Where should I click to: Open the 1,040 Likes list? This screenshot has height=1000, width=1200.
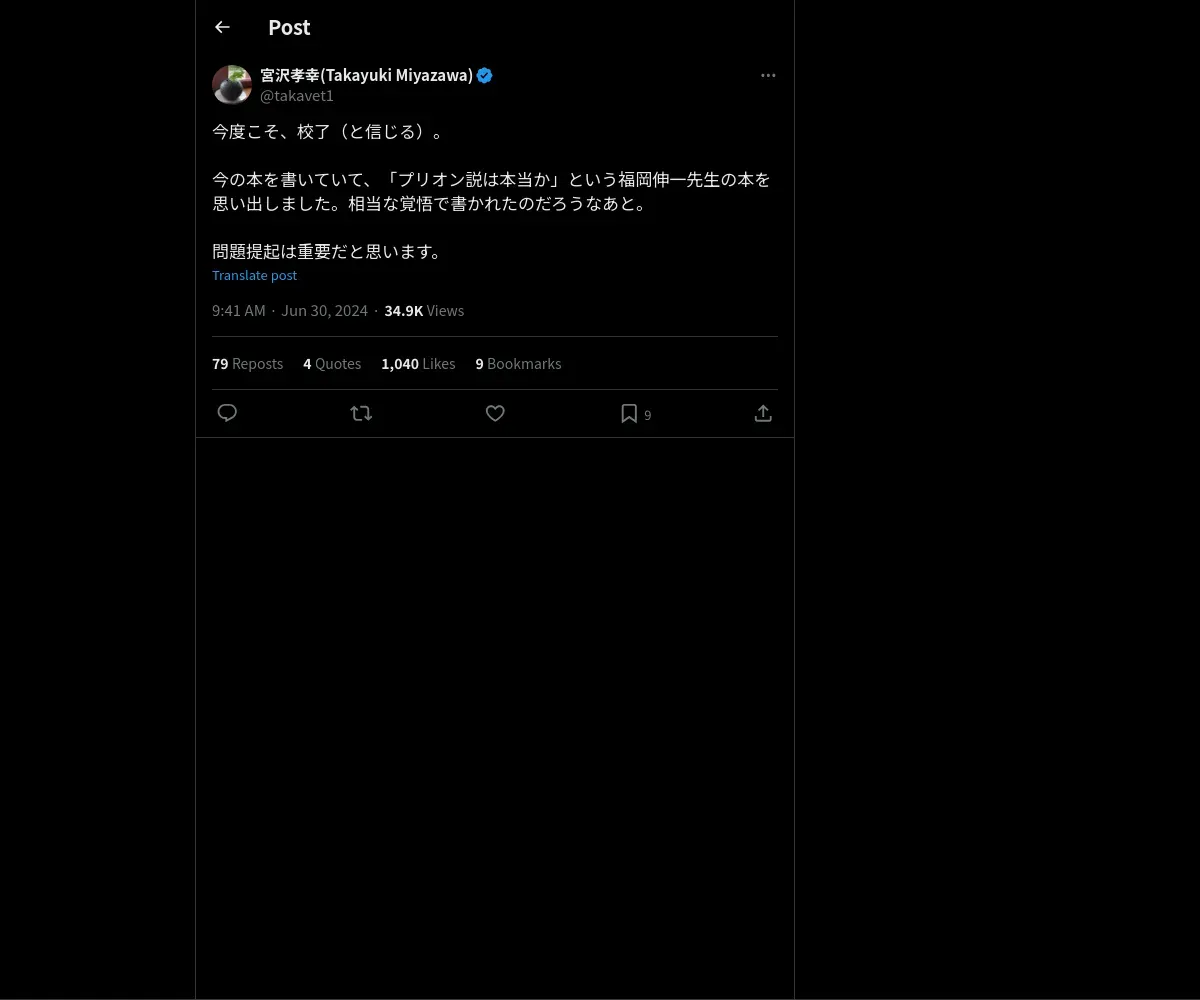418,363
